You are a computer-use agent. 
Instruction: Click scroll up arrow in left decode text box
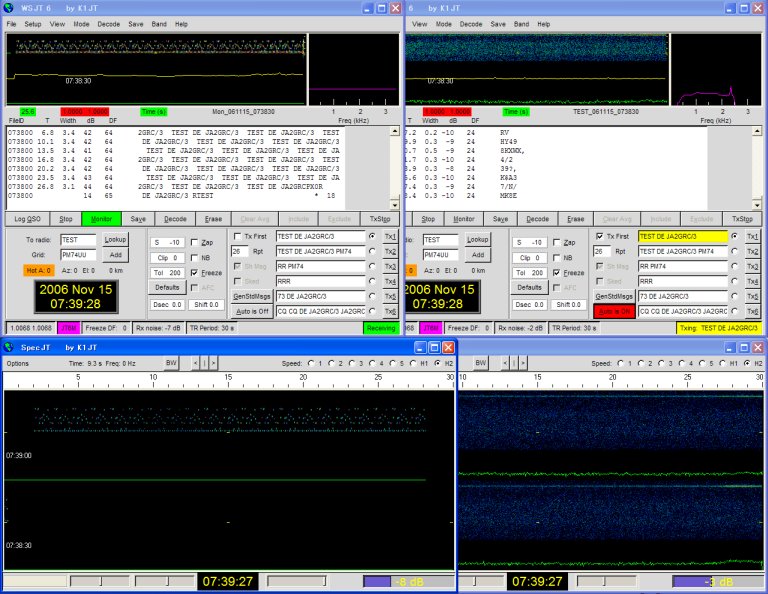coord(394,131)
